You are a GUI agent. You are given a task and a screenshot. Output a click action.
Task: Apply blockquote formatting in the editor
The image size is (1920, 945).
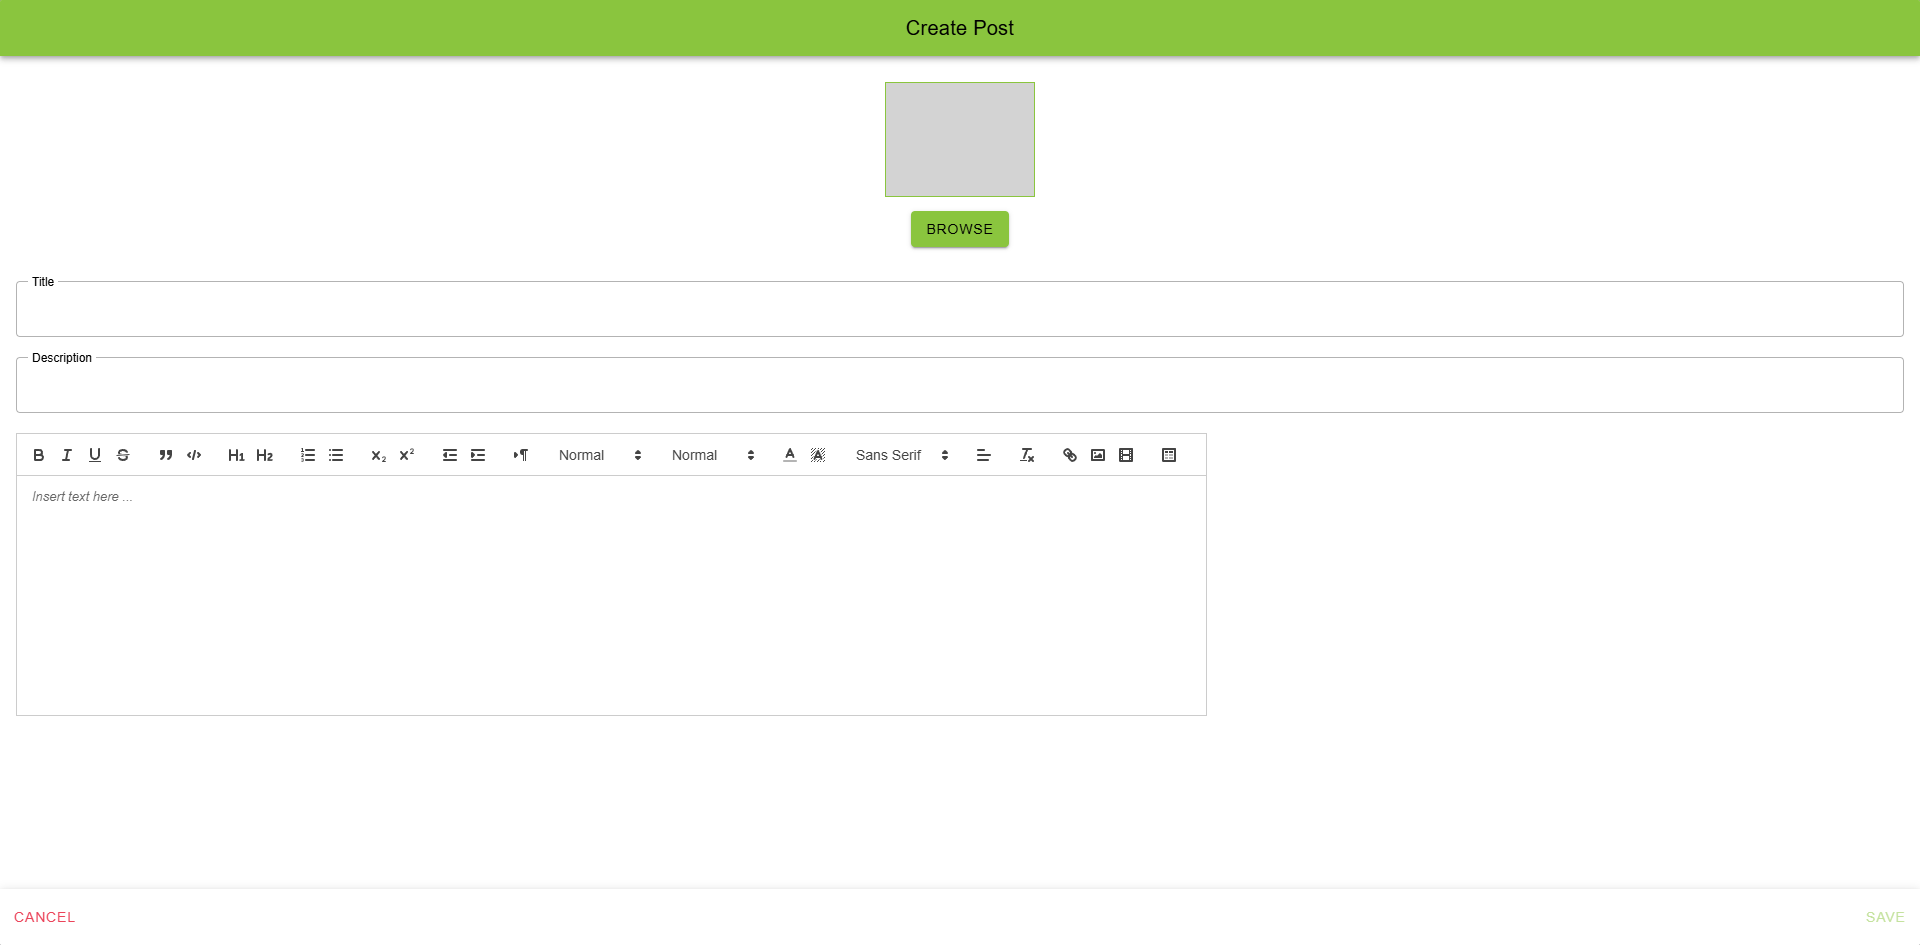click(x=166, y=455)
